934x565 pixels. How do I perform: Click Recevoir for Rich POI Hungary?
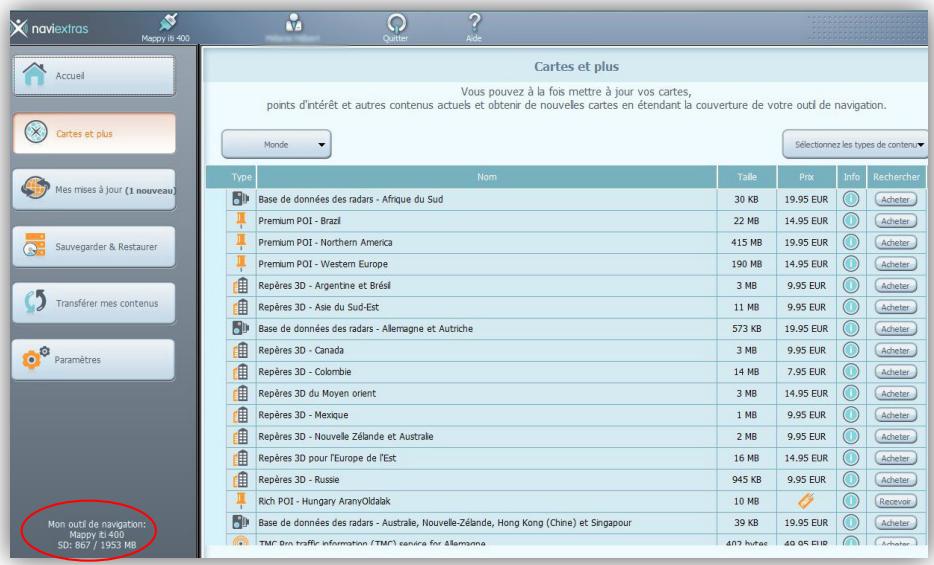tap(895, 501)
